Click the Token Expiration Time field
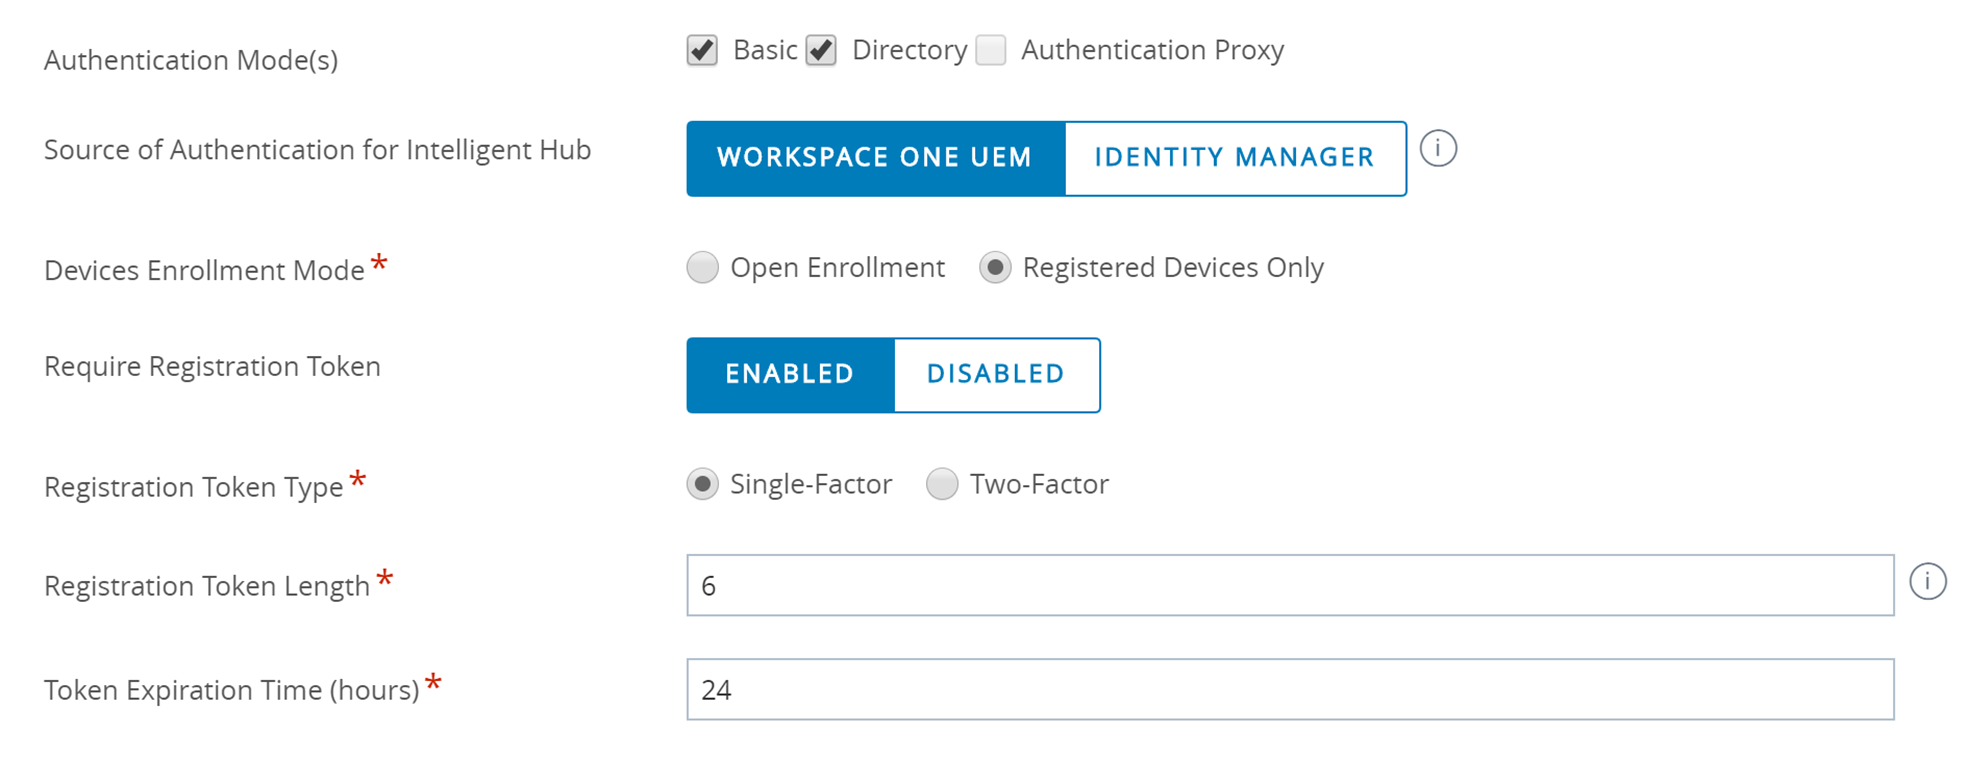 (1290, 689)
